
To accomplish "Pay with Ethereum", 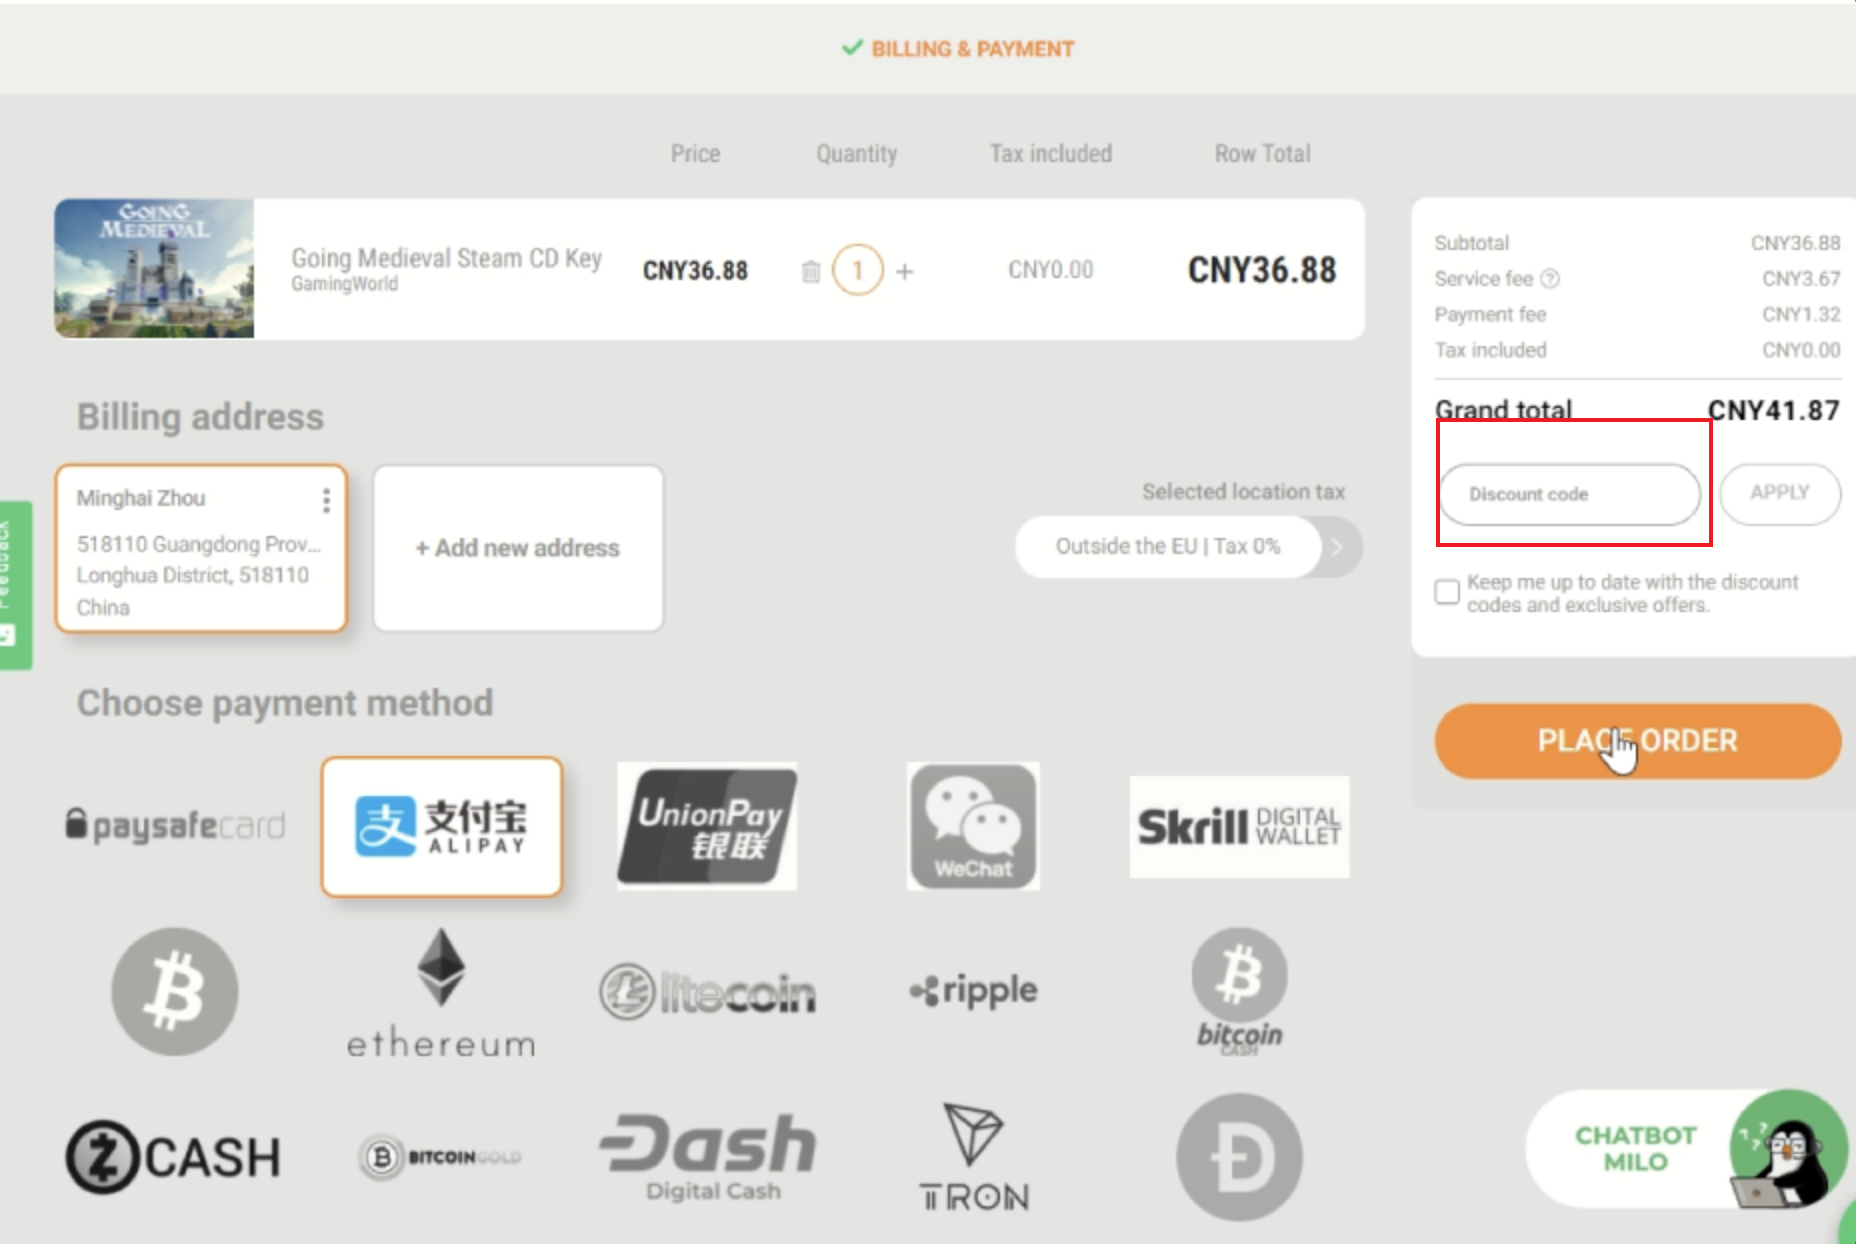I will click(x=441, y=992).
